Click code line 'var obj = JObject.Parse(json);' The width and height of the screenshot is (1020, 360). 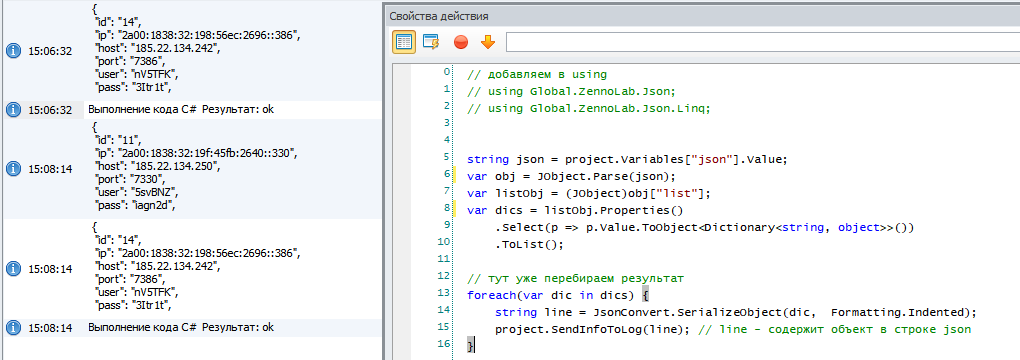tap(572, 176)
